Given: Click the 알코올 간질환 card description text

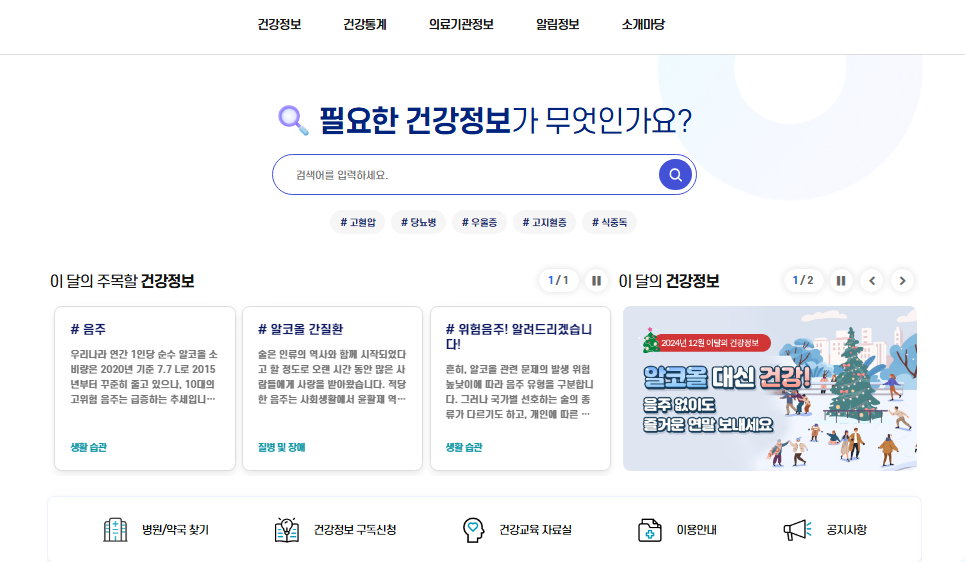Looking at the screenshot, I should (332, 377).
